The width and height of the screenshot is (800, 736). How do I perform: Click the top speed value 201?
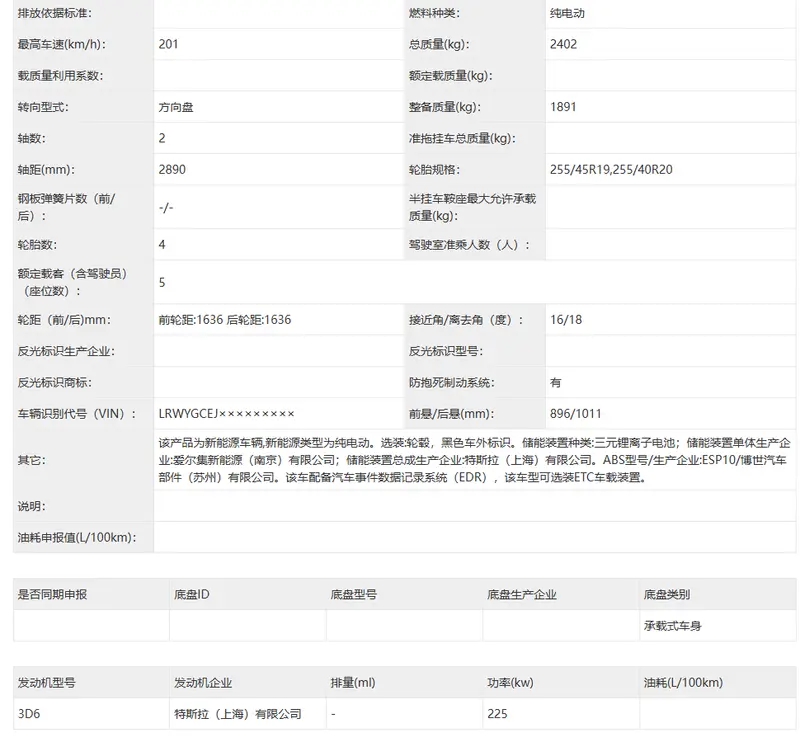[x=169, y=44]
